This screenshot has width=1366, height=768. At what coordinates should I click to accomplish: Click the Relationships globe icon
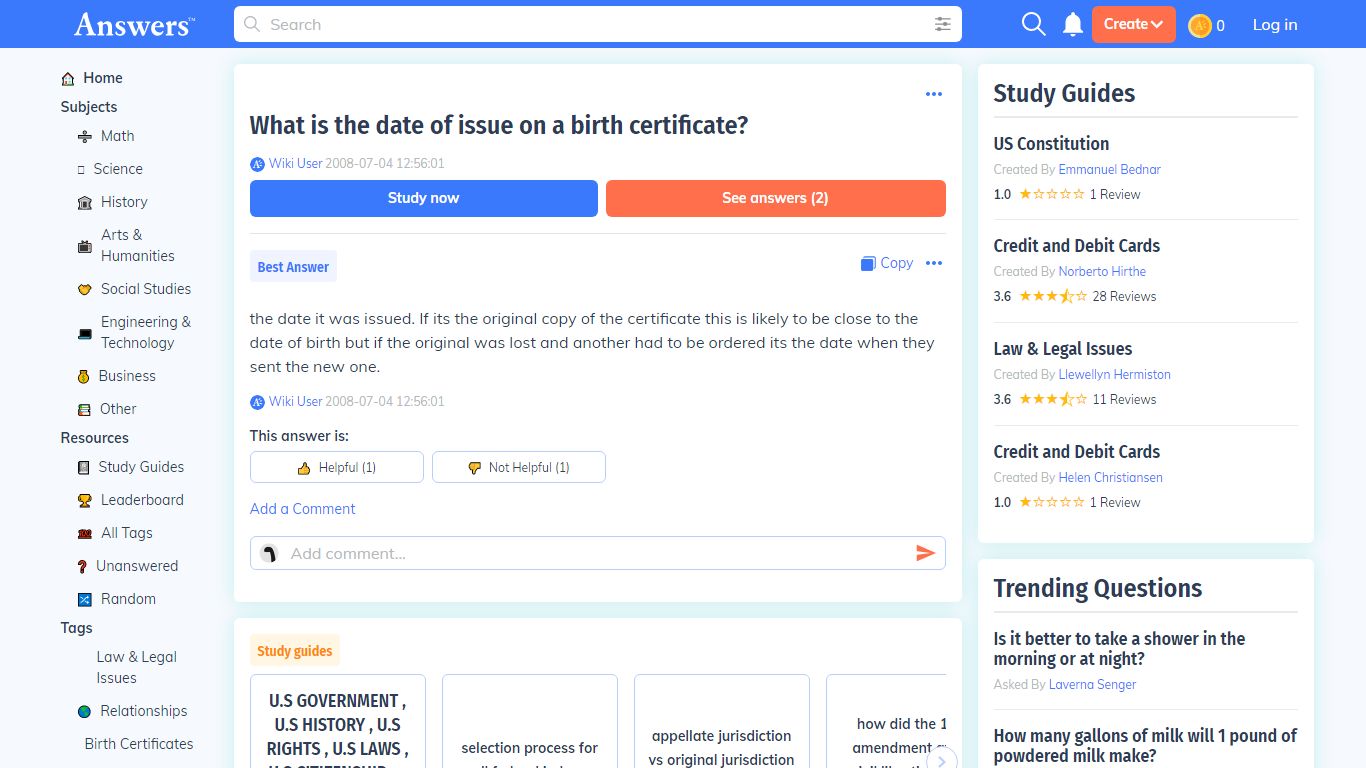tap(85, 712)
